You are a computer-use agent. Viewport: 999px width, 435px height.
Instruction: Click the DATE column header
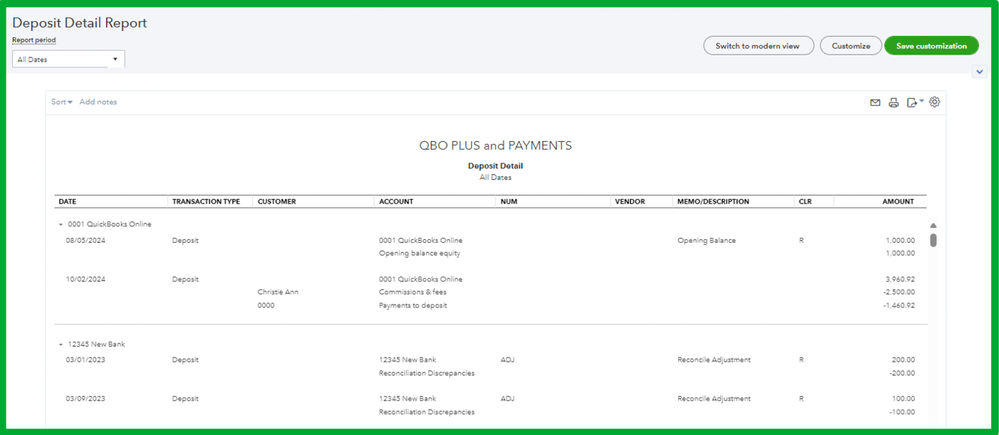point(67,201)
